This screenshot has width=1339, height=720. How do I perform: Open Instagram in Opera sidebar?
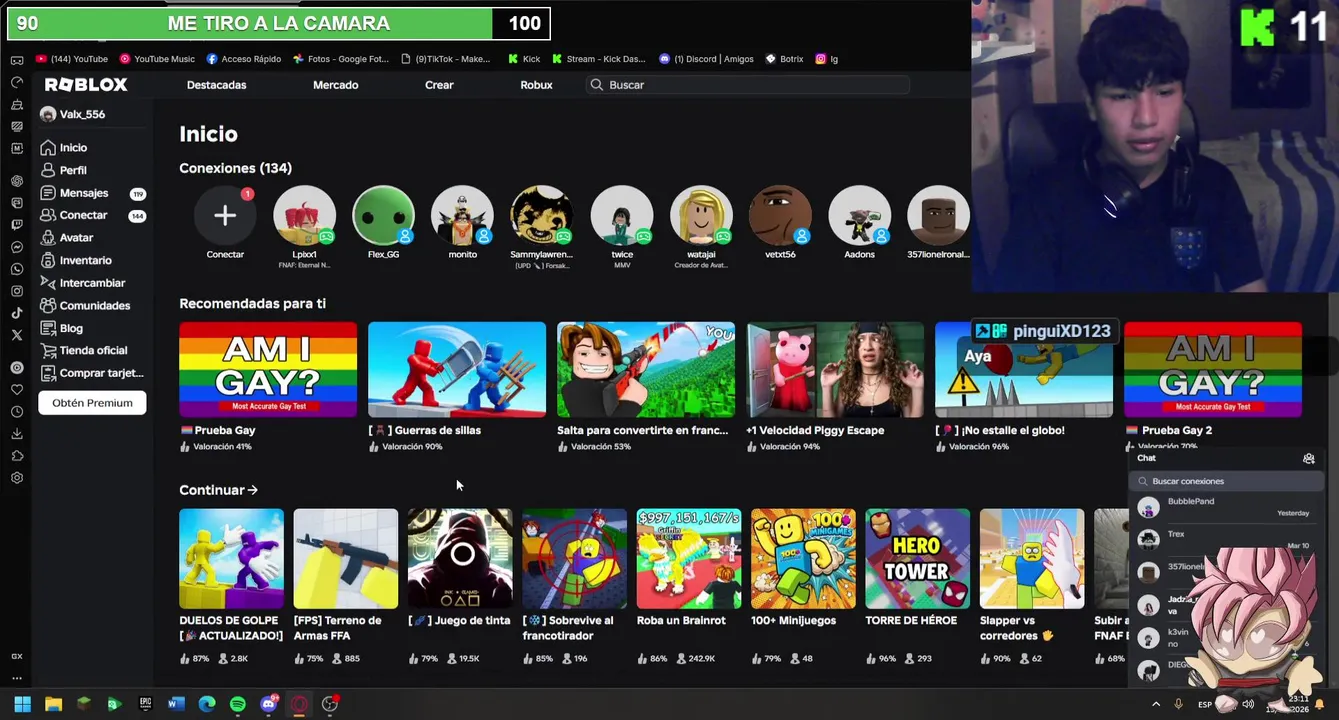pos(17,291)
